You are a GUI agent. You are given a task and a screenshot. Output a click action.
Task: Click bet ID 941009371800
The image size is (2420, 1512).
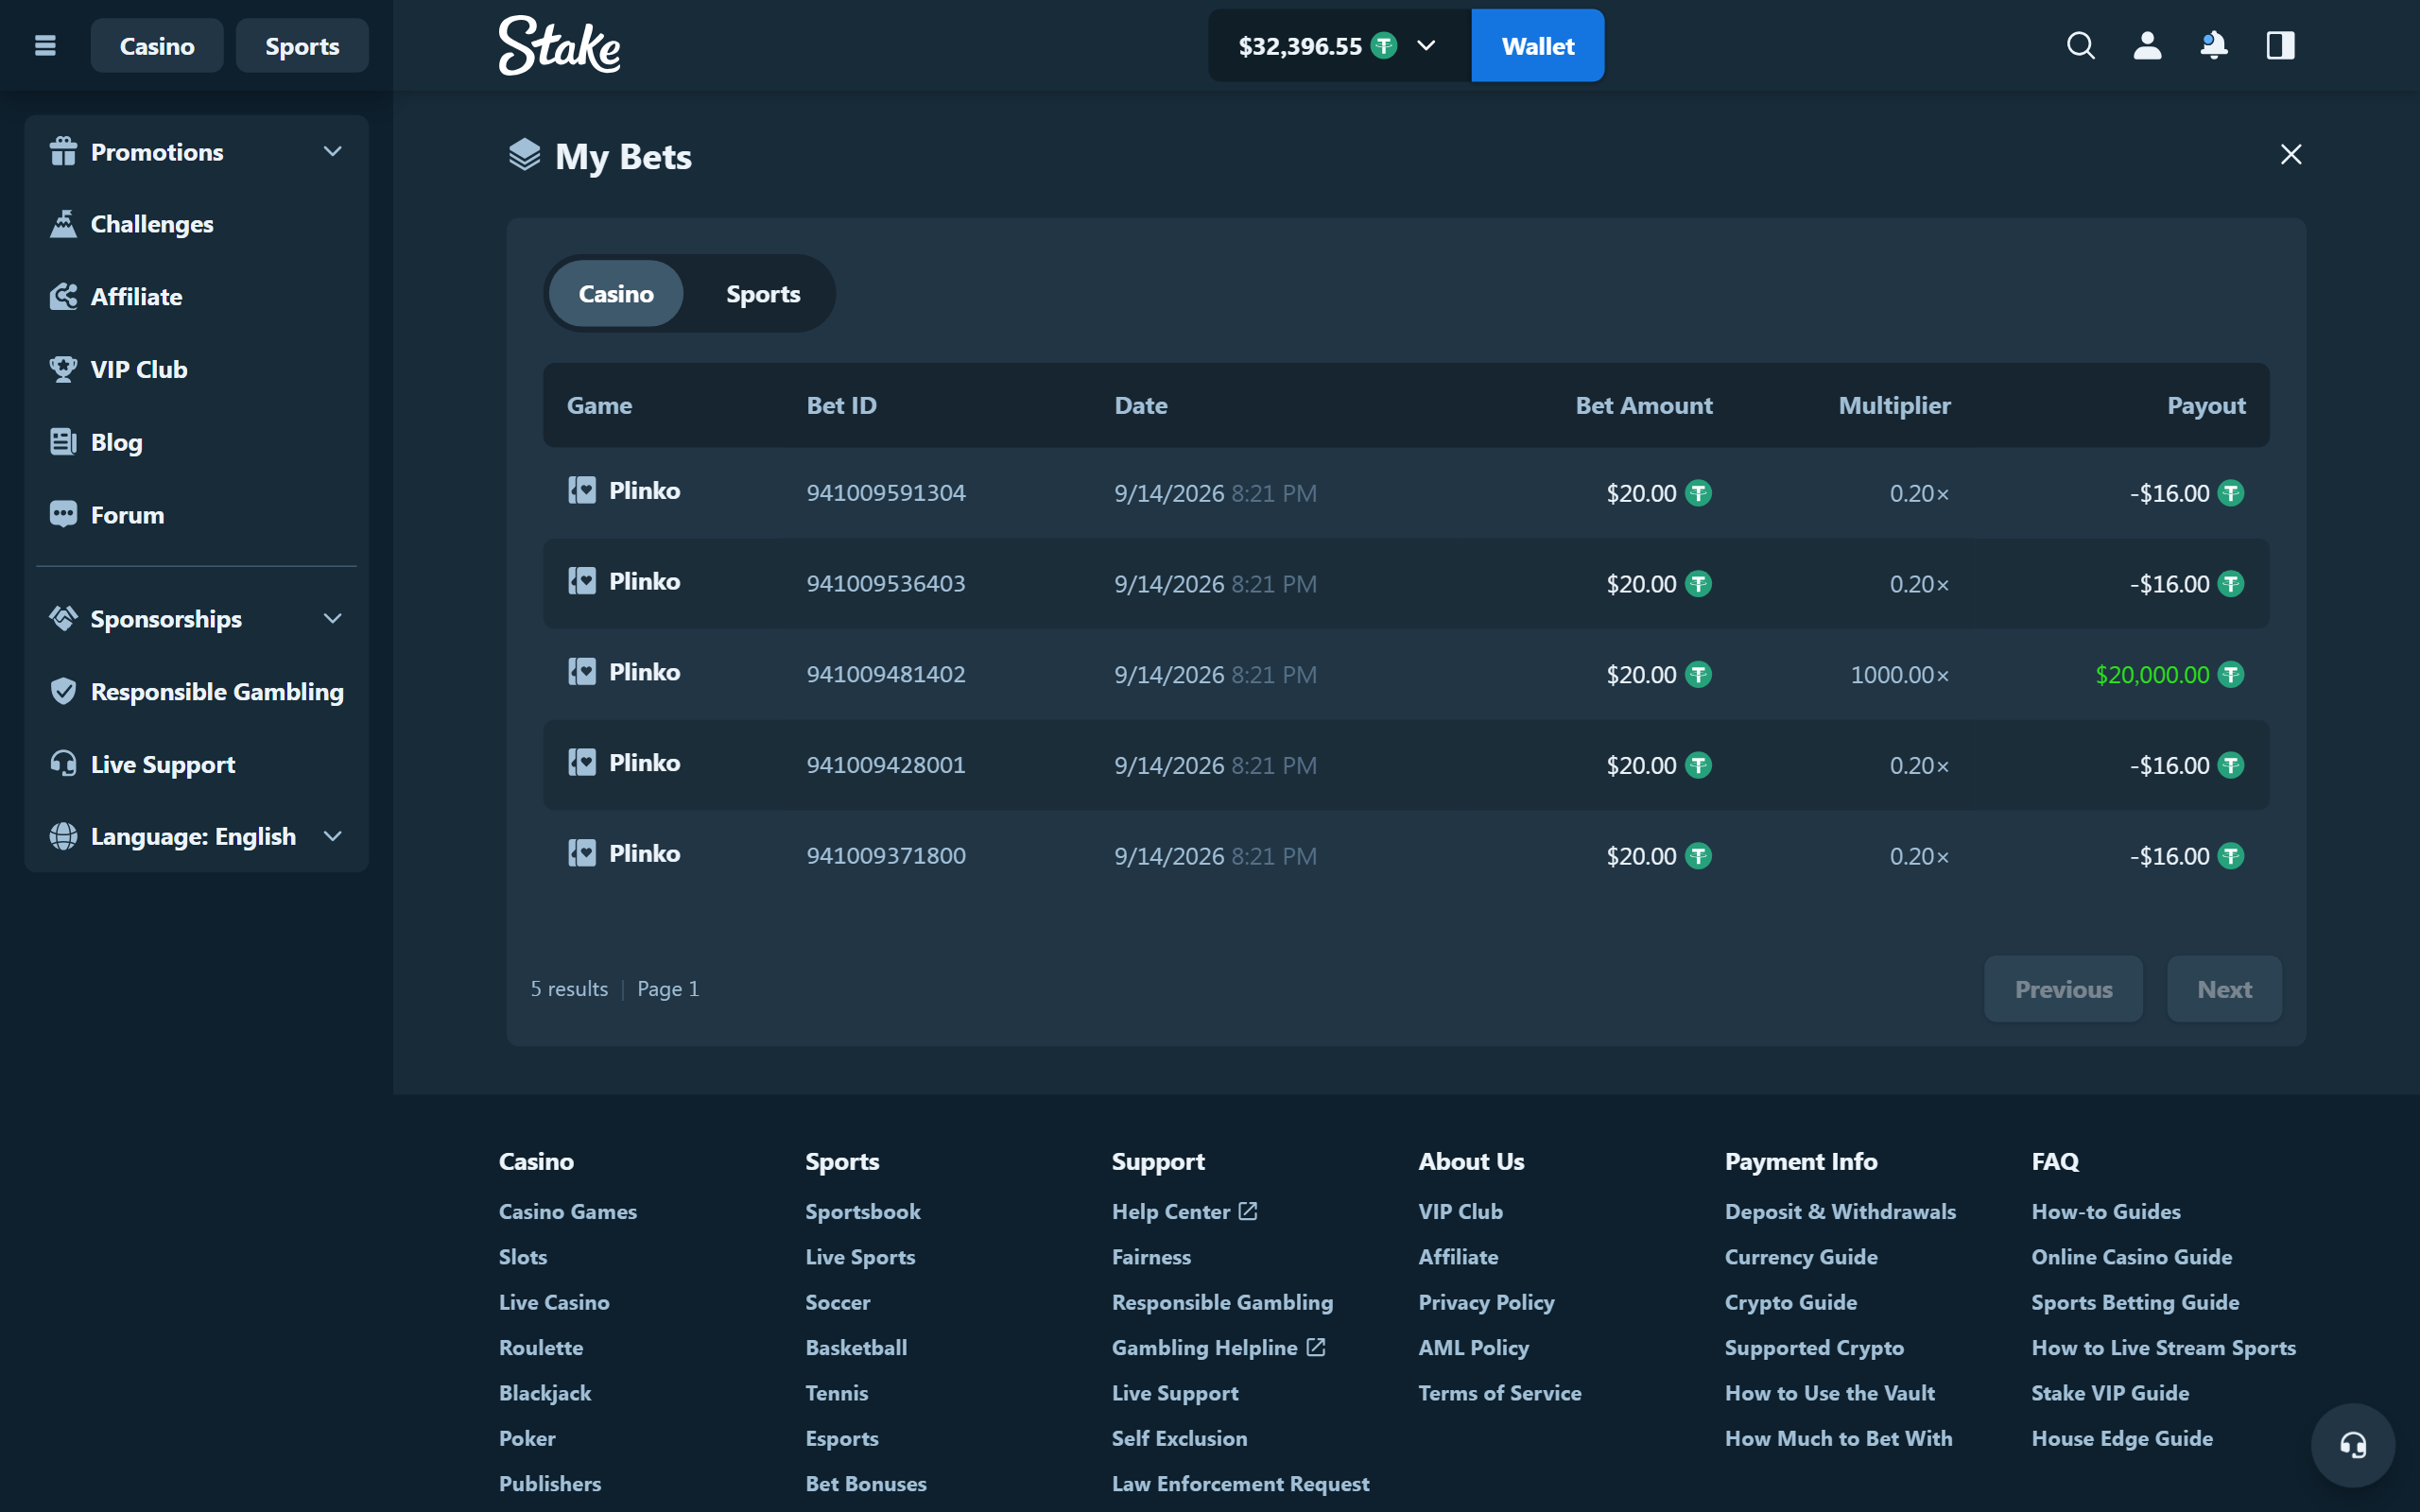point(886,856)
